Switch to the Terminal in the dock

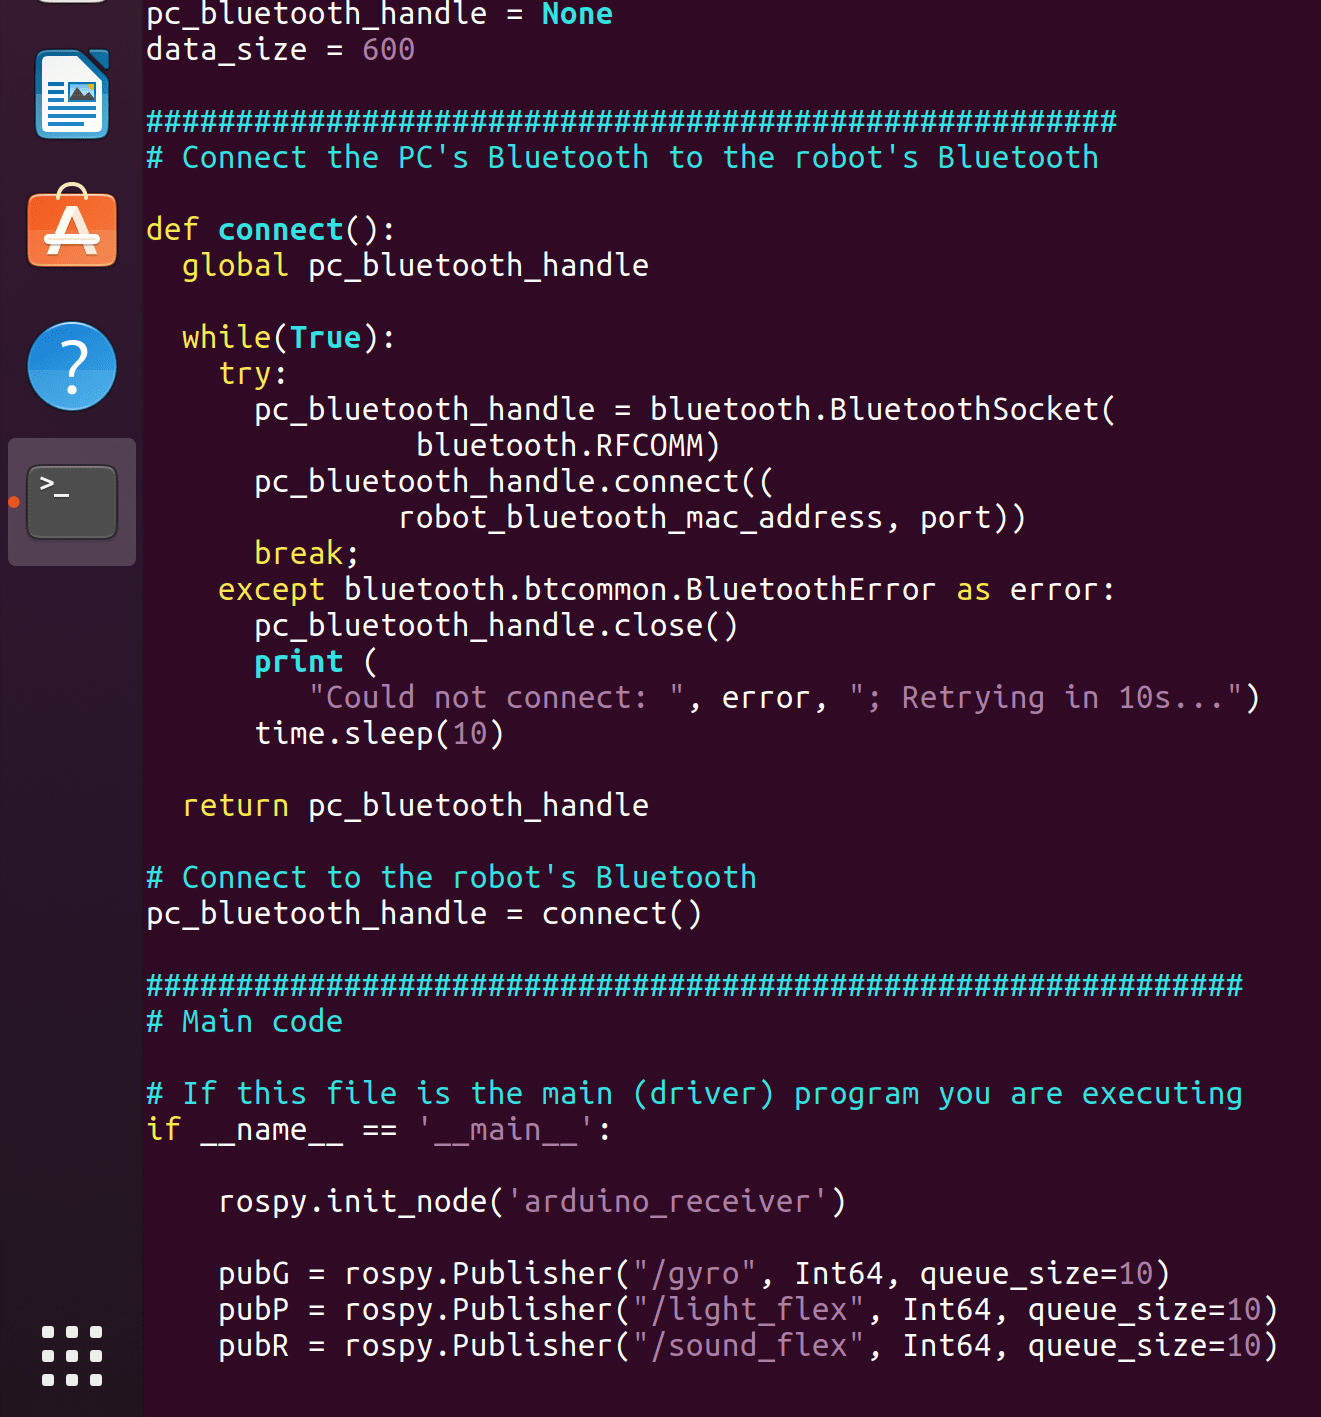point(72,502)
